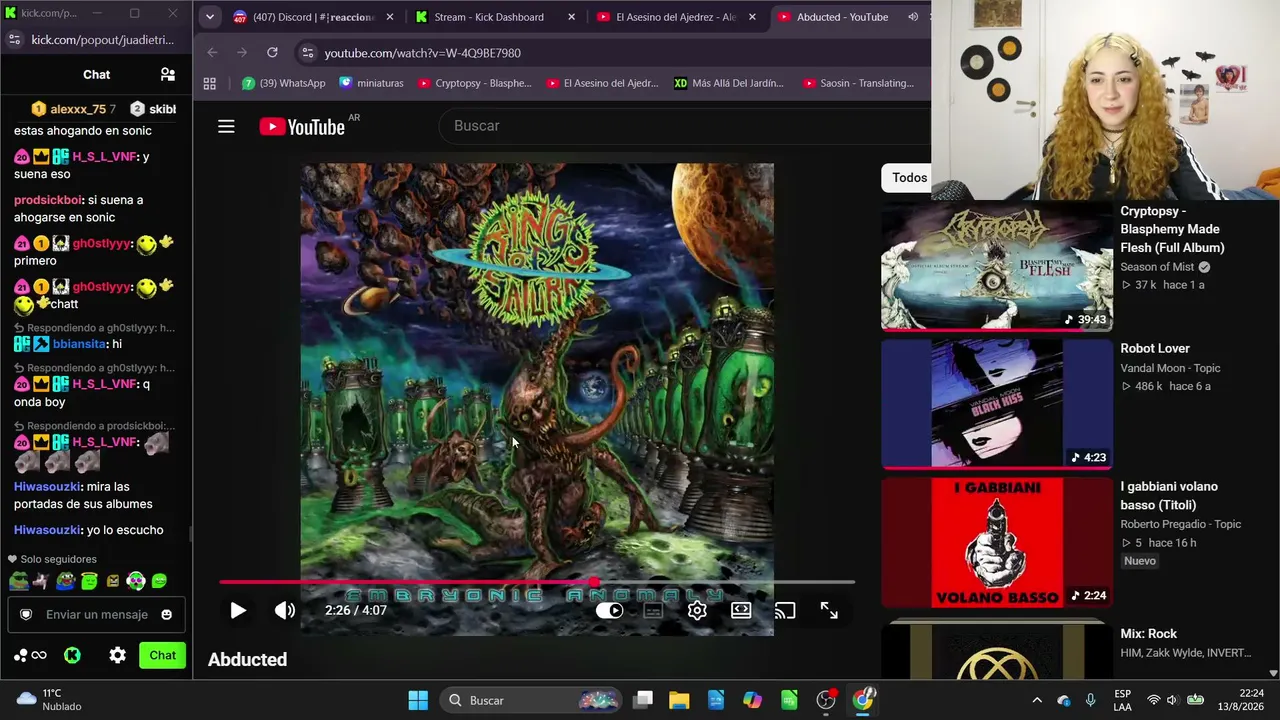Send message with the green Chat button
1280x720 pixels.
[x=163, y=655]
